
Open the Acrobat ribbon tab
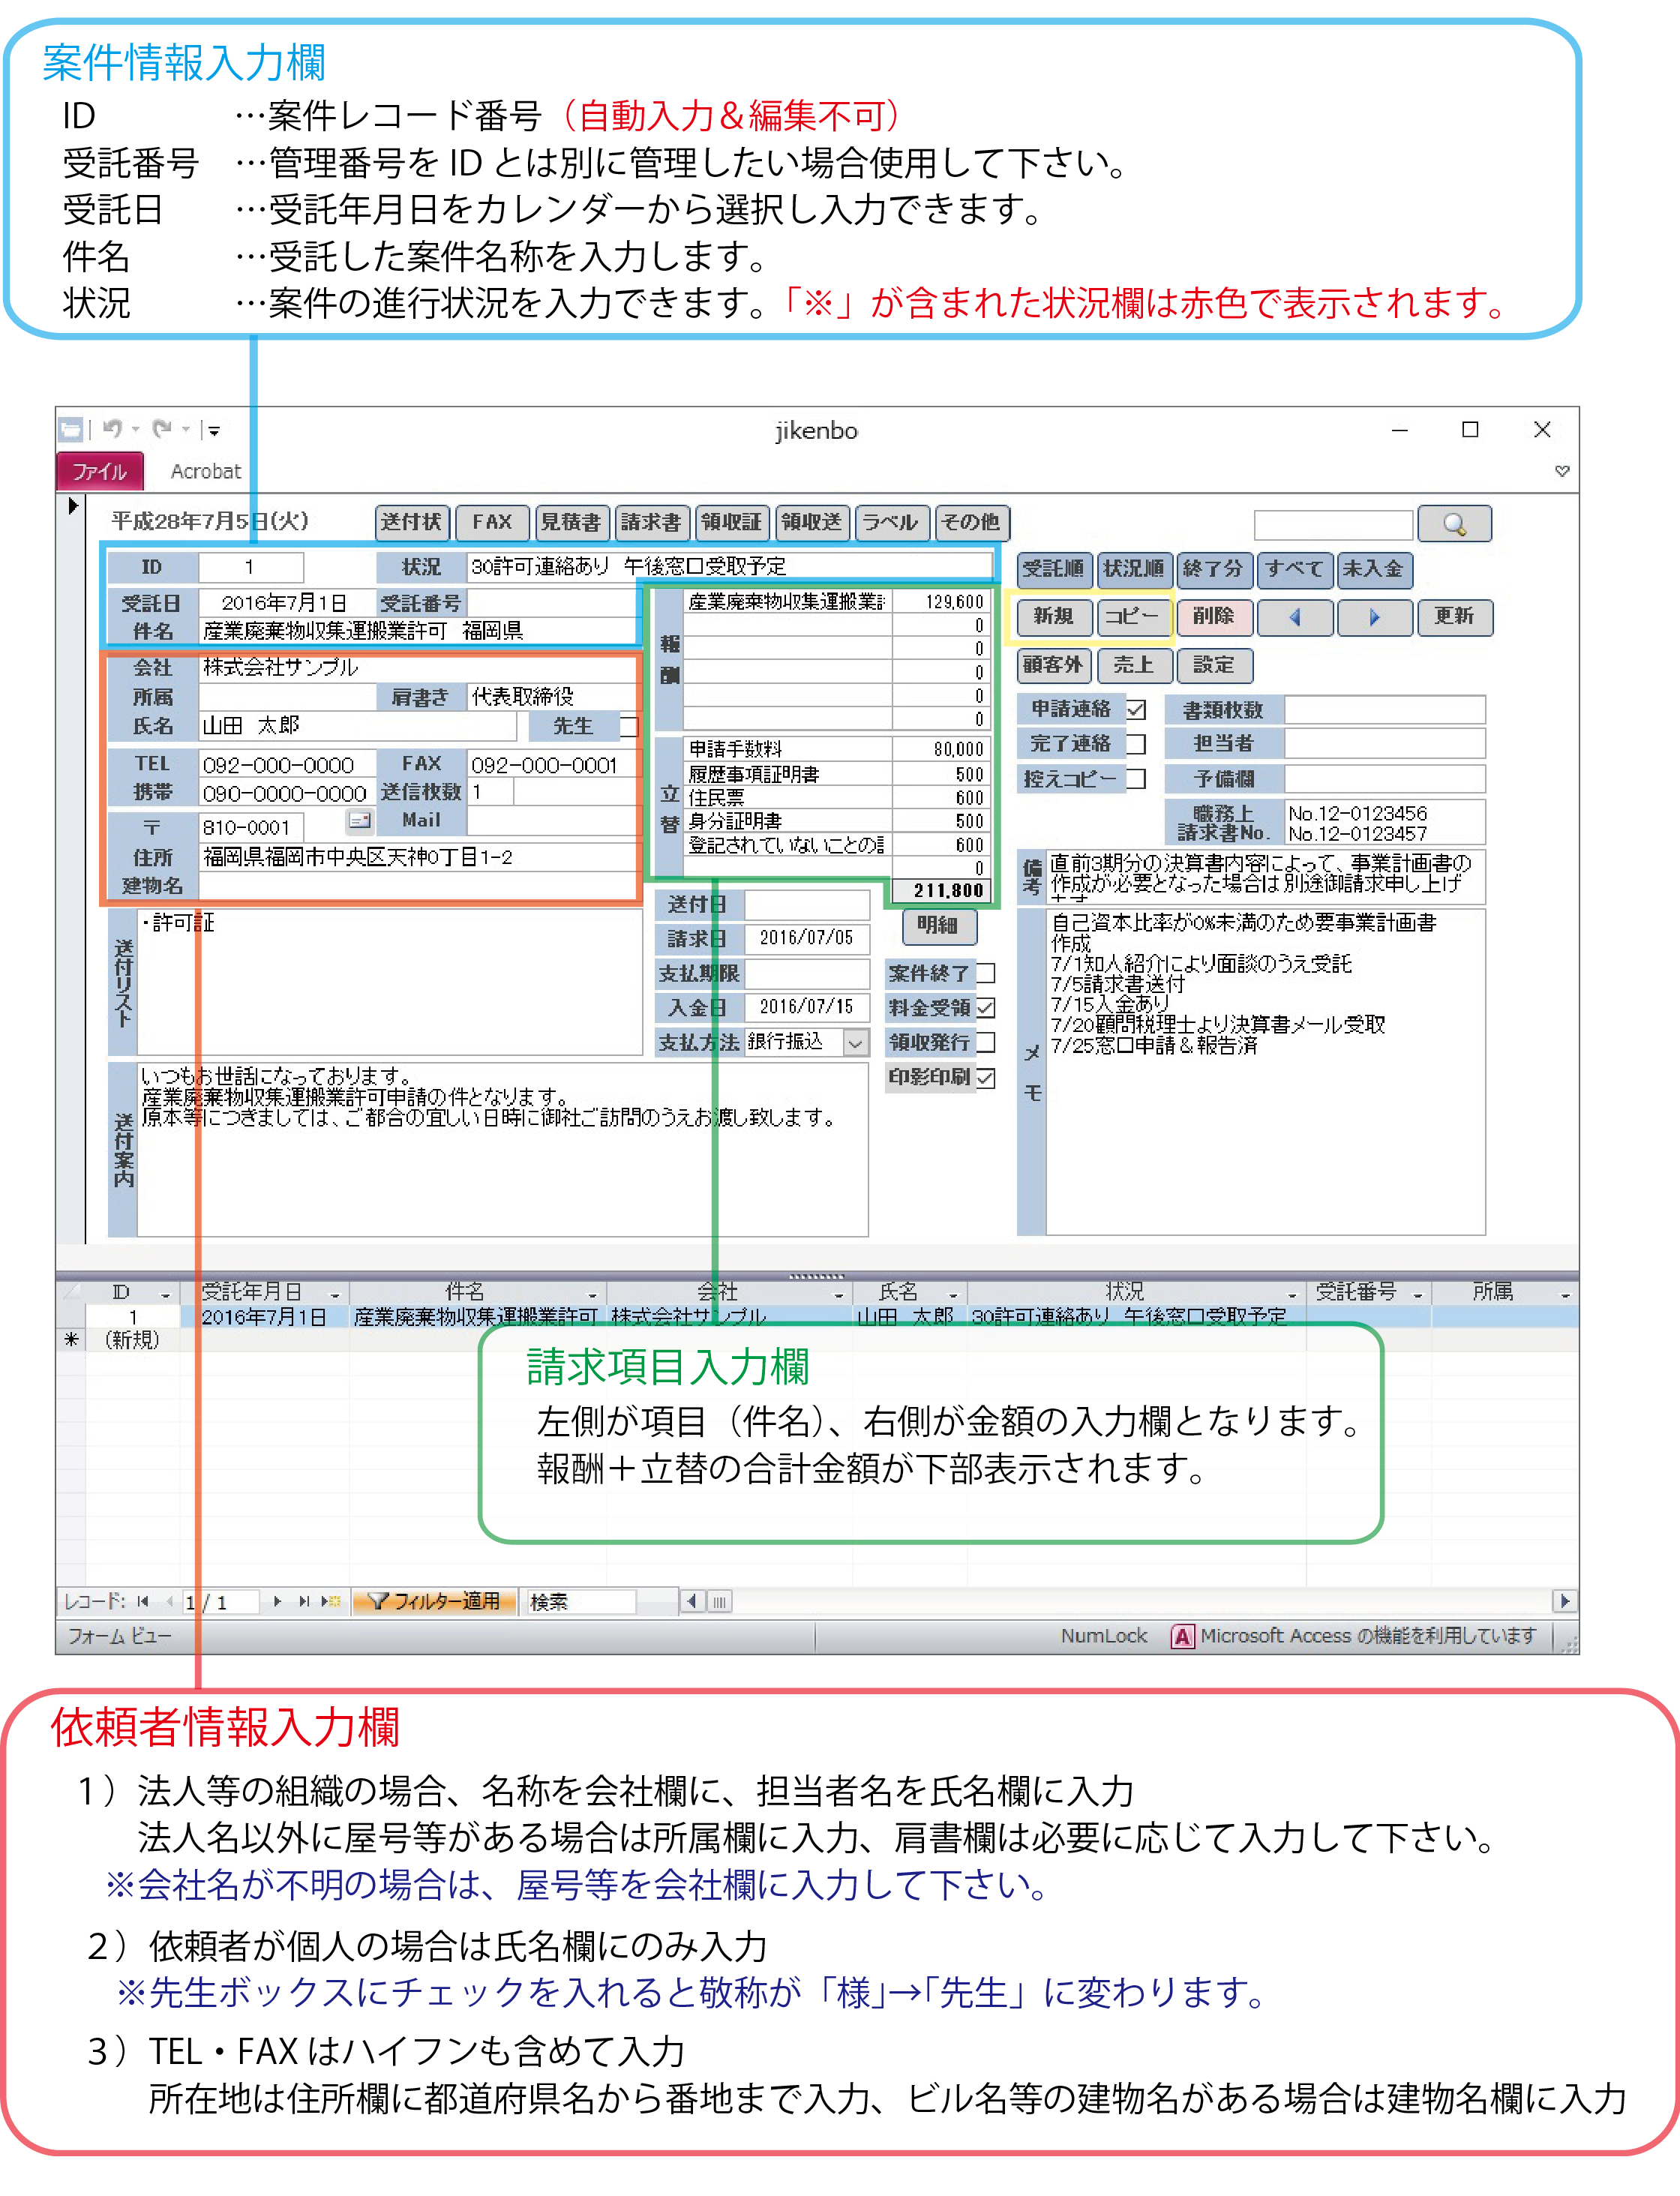[205, 471]
